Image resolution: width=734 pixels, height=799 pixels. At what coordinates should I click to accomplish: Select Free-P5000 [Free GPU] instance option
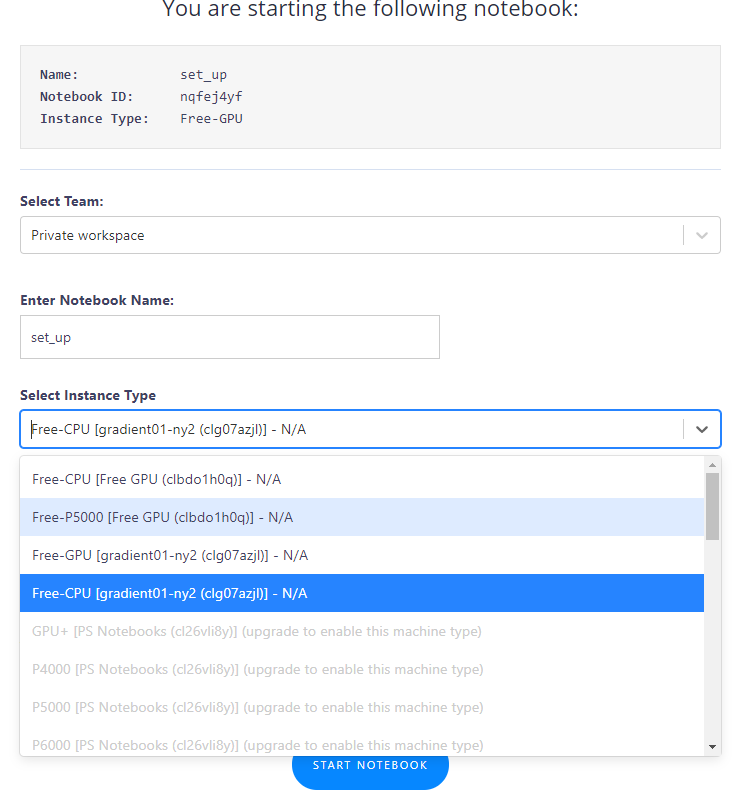pos(362,517)
